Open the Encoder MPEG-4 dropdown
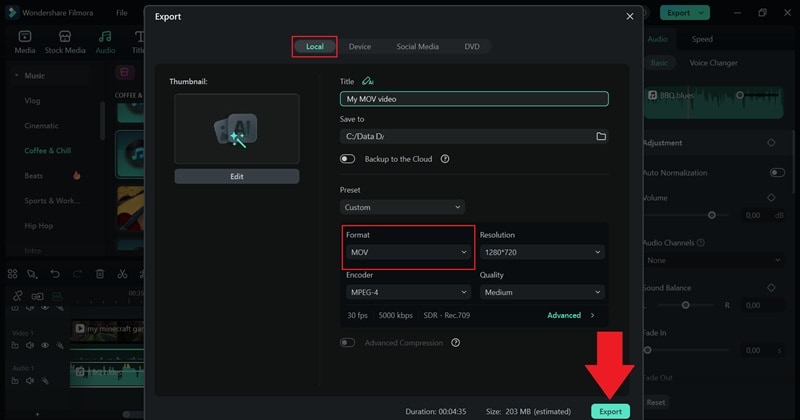The image size is (800, 420). (x=408, y=292)
